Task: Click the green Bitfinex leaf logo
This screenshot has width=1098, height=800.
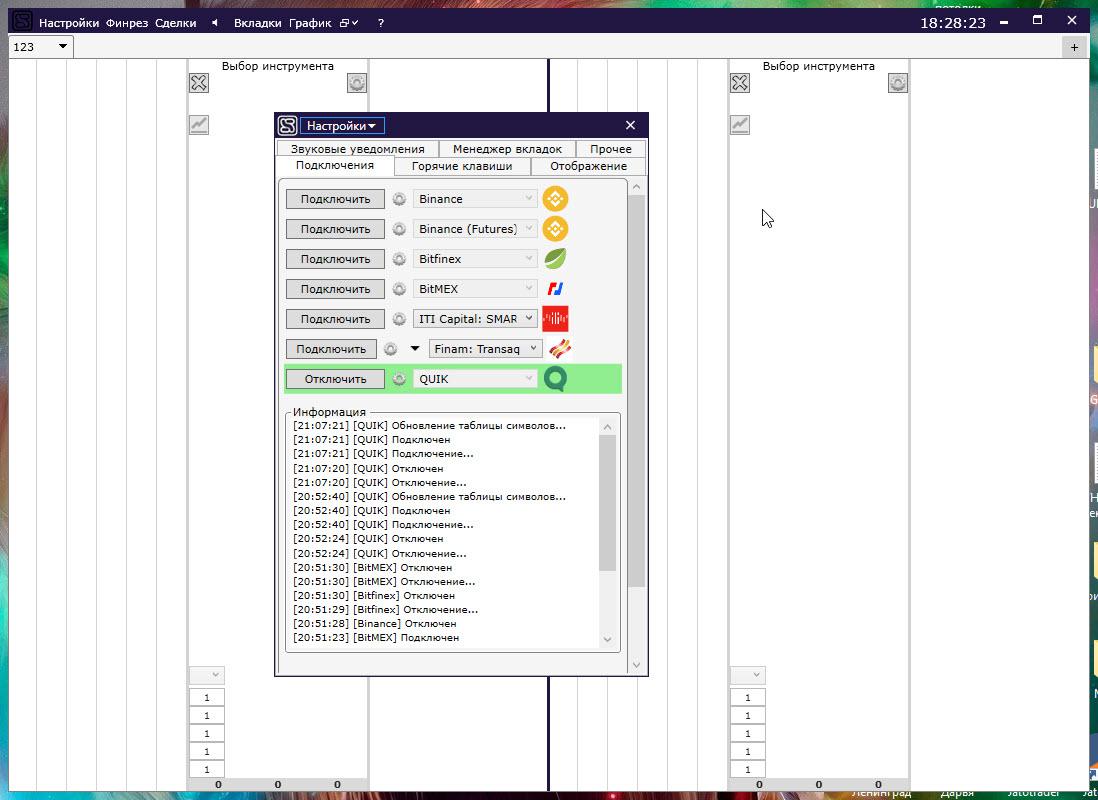Action: pos(555,259)
